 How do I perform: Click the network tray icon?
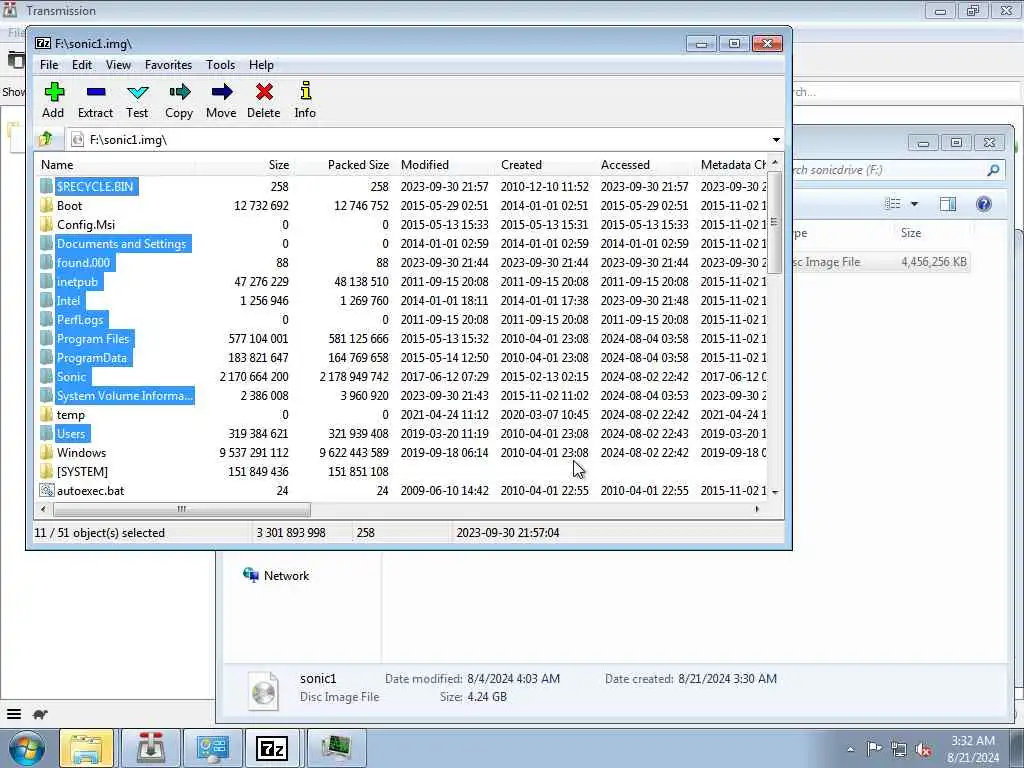click(899, 749)
